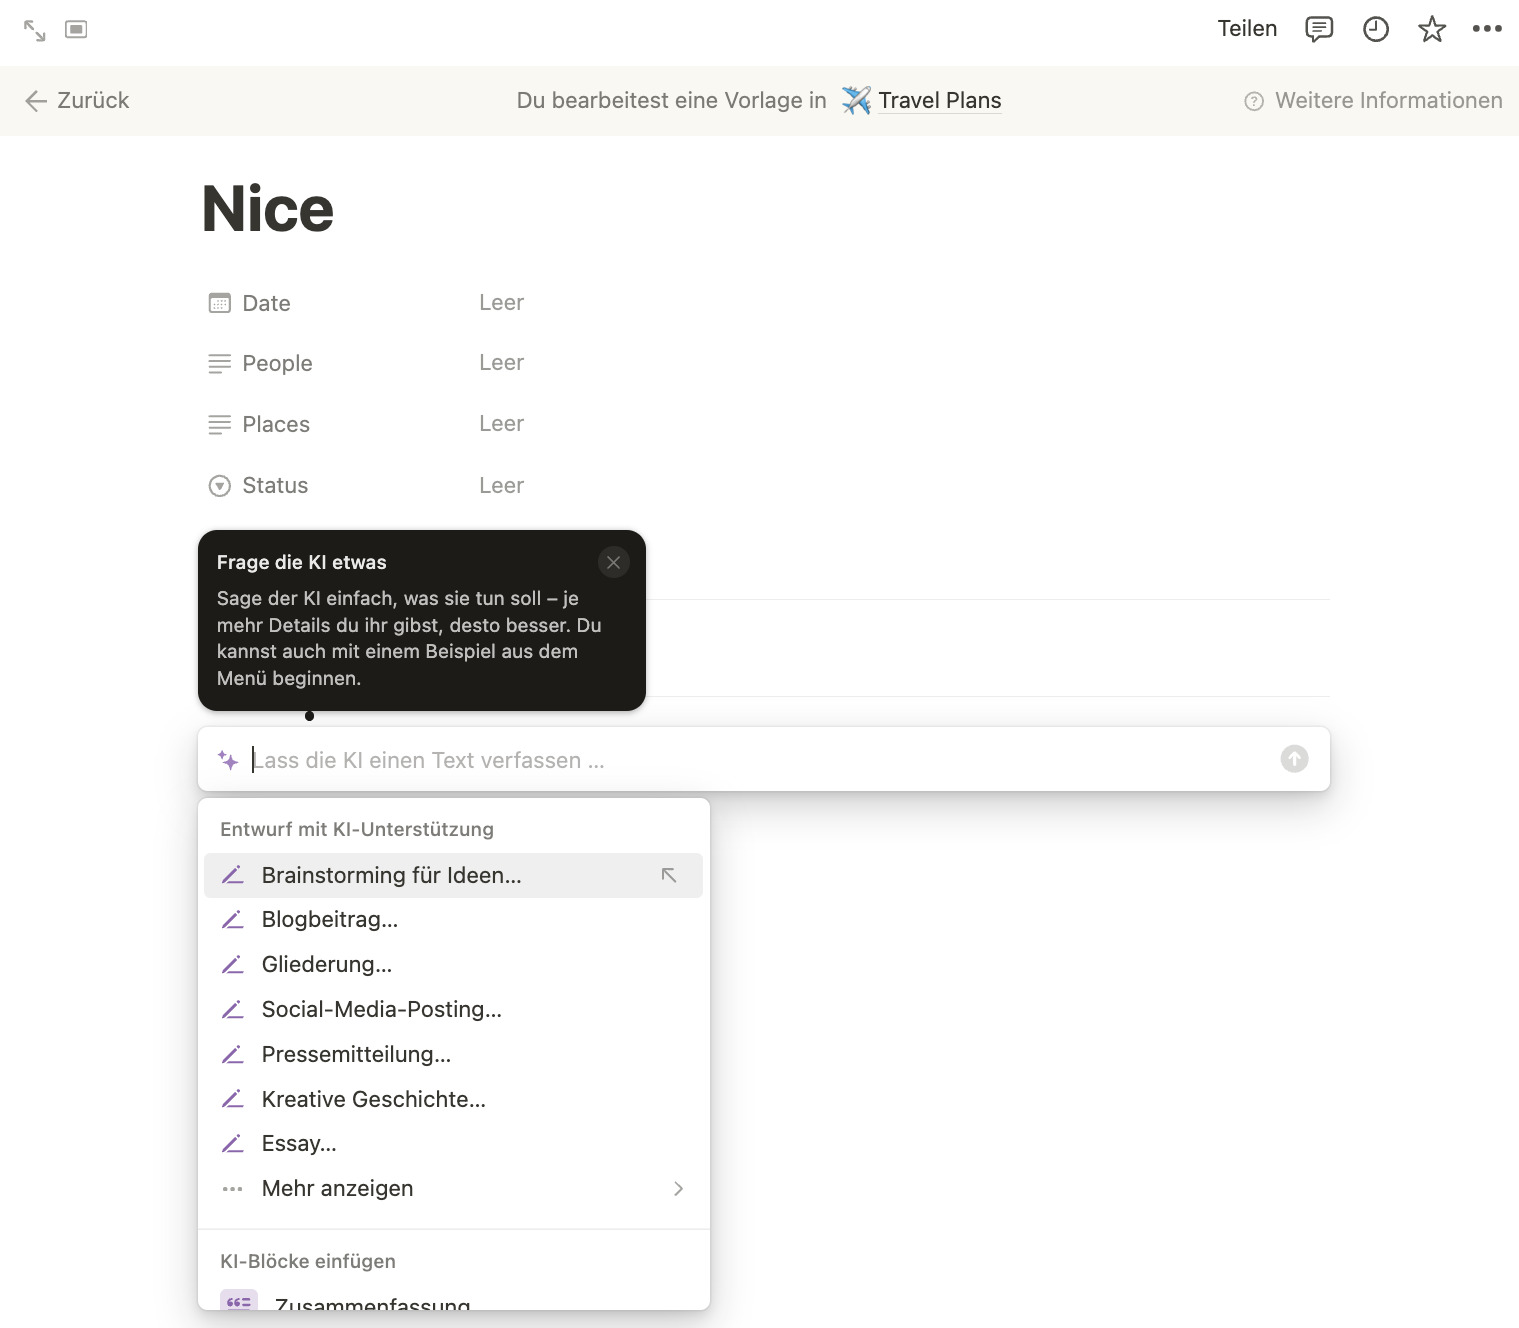Click the Date property calendar icon

(219, 302)
